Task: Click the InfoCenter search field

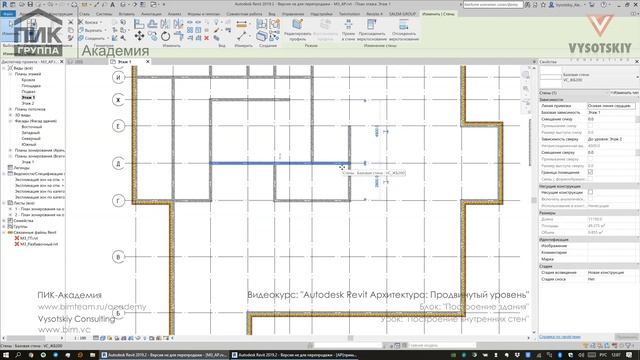Action: coord(493,4)
